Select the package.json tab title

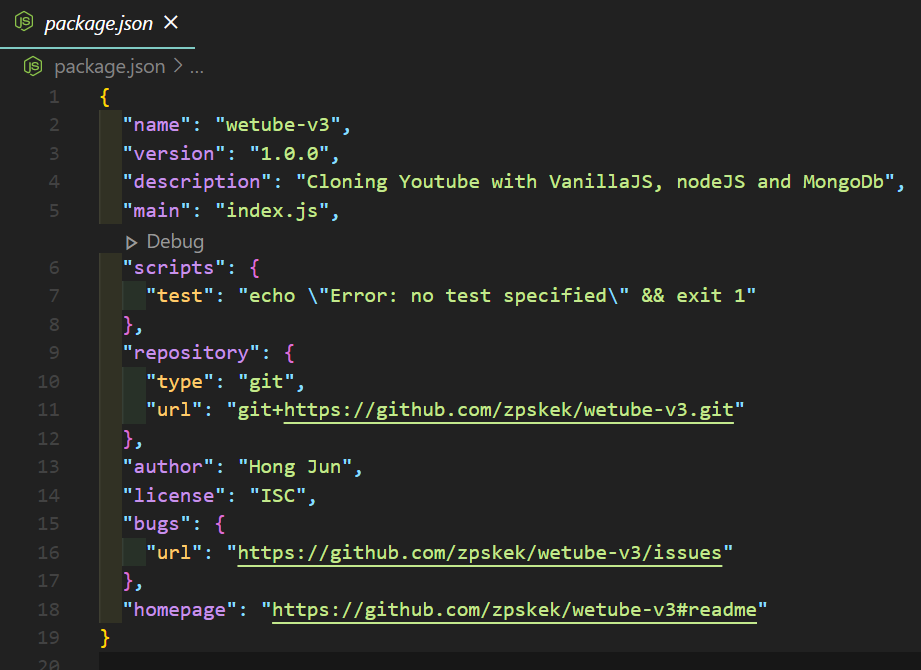tap(98, 23)
